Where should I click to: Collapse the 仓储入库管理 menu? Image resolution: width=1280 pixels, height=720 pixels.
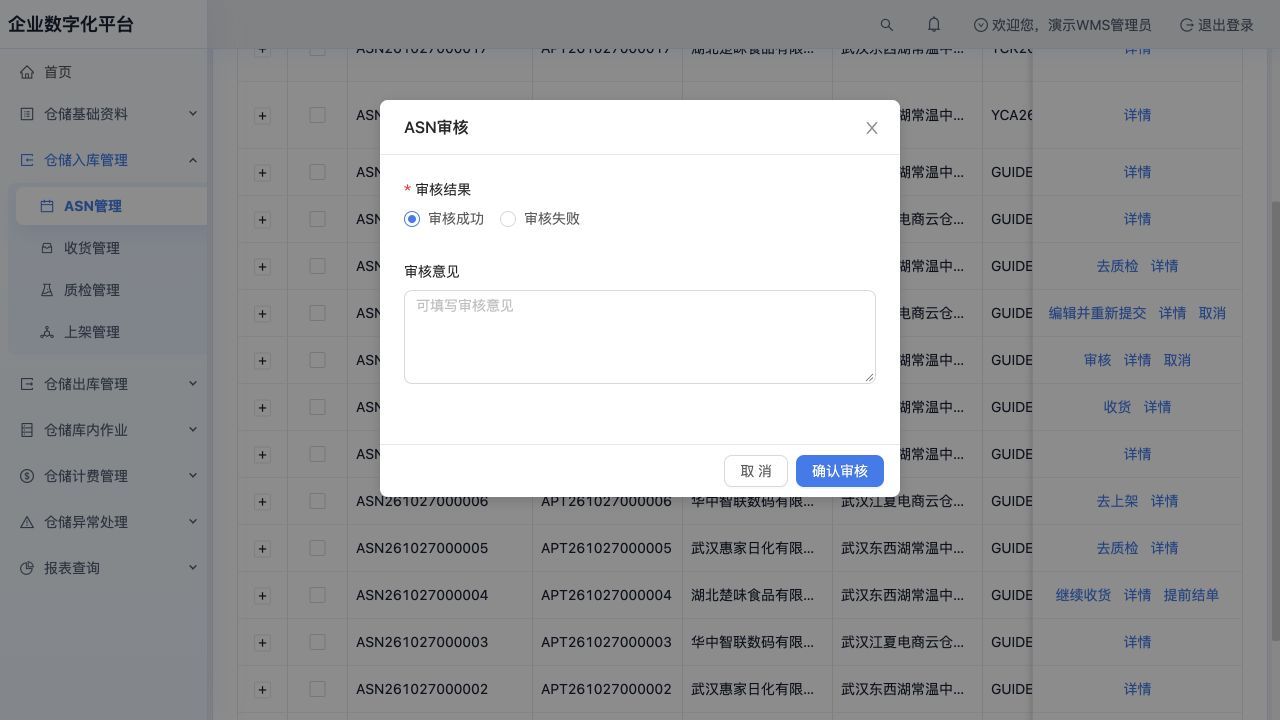point(104,160)
